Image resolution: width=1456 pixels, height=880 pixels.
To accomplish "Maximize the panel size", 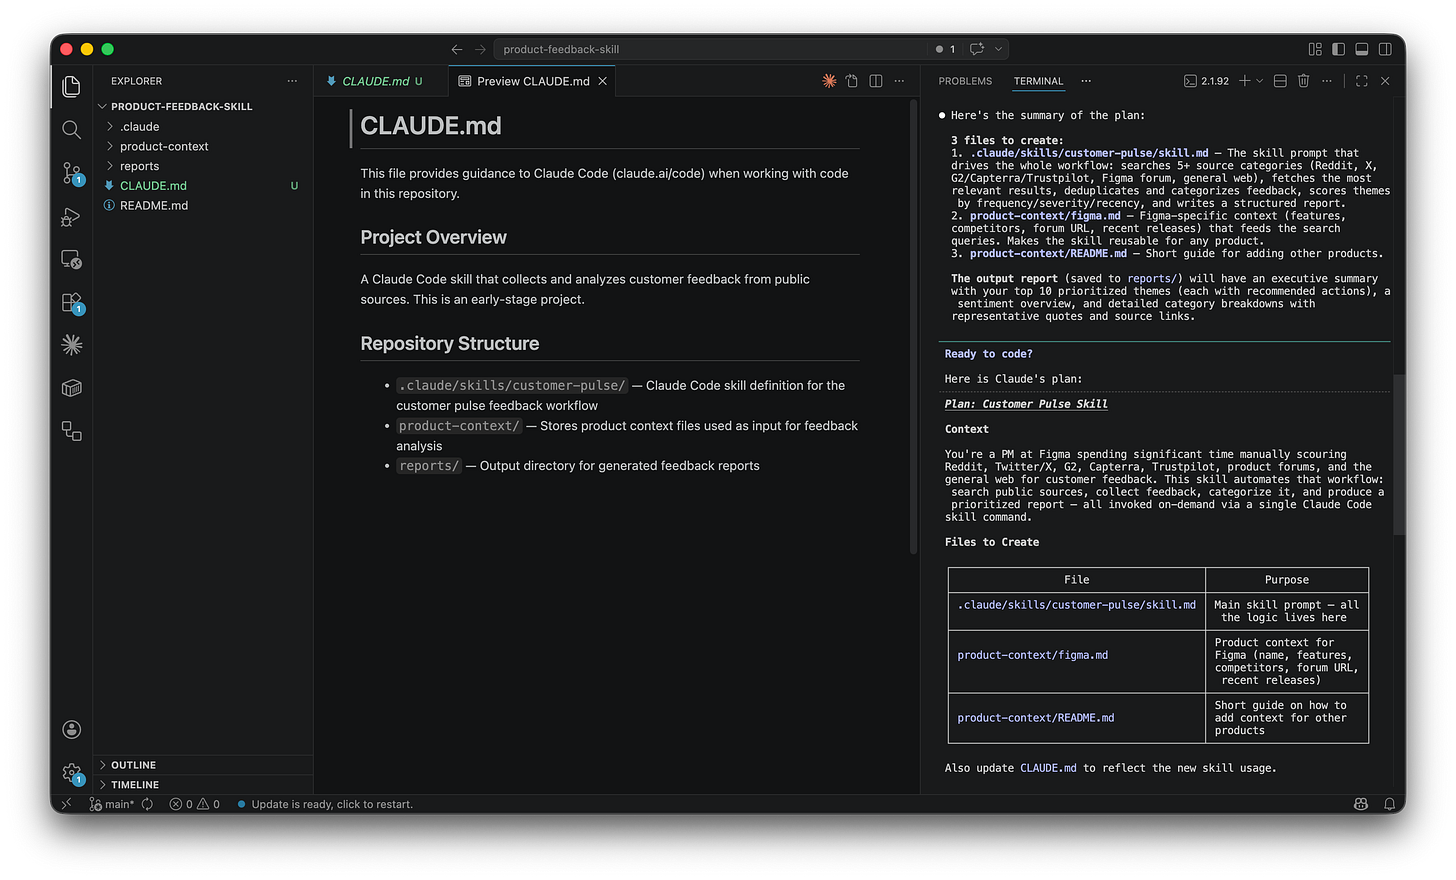I will [x=1361, y=81].
